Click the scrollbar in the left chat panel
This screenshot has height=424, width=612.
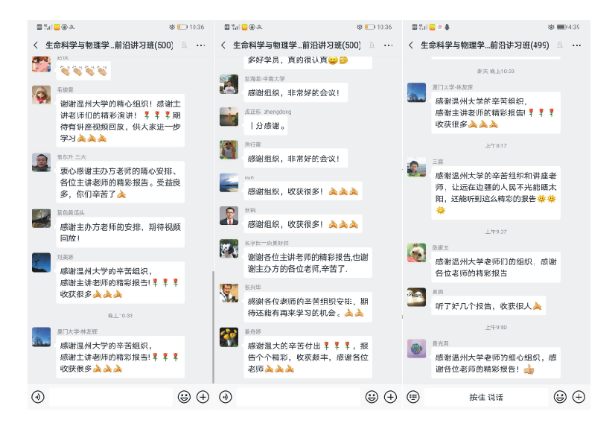(213, 327)
